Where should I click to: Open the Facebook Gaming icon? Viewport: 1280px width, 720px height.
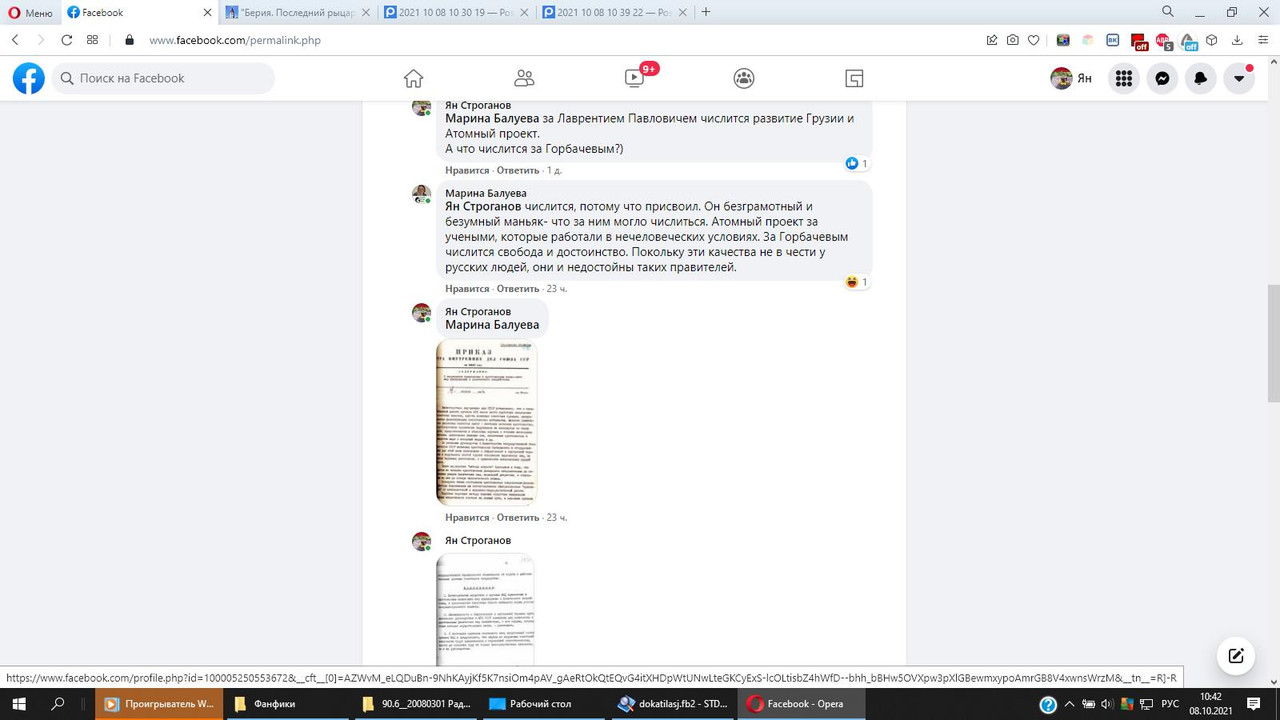click(x=854, y=78)
